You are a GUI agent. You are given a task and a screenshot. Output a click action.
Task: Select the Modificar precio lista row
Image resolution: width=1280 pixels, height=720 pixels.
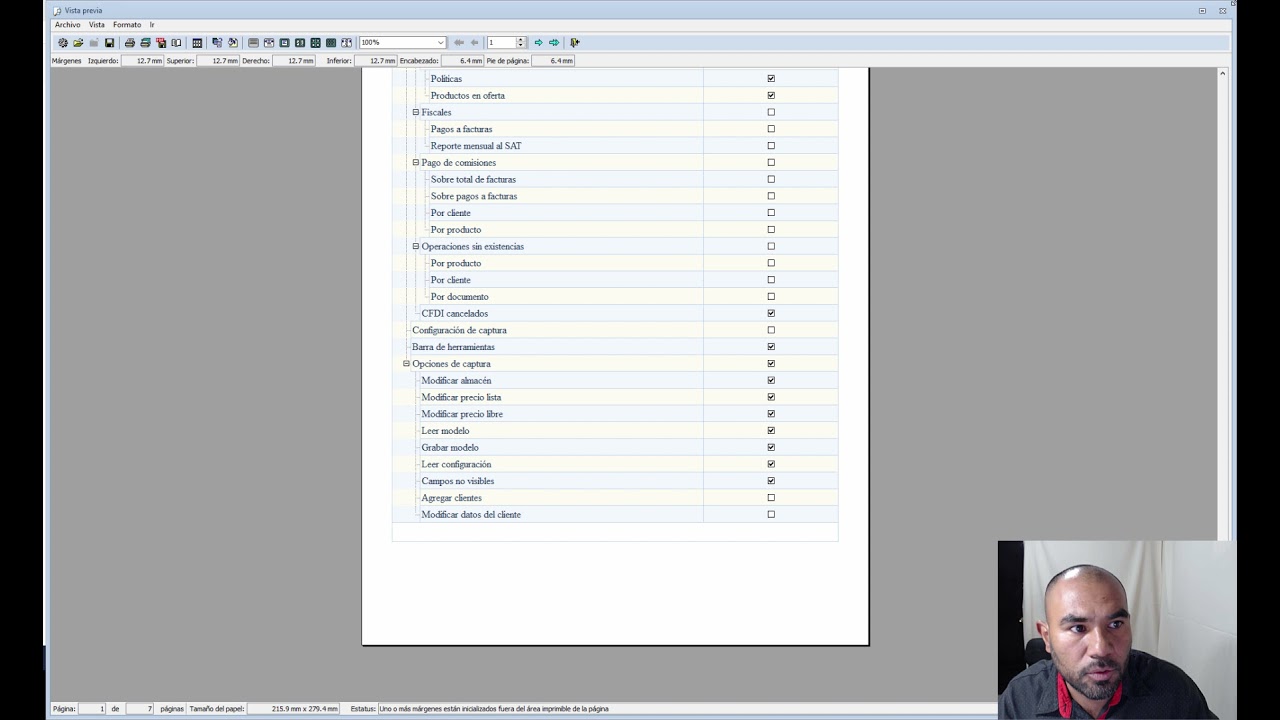tap(615, 397)
